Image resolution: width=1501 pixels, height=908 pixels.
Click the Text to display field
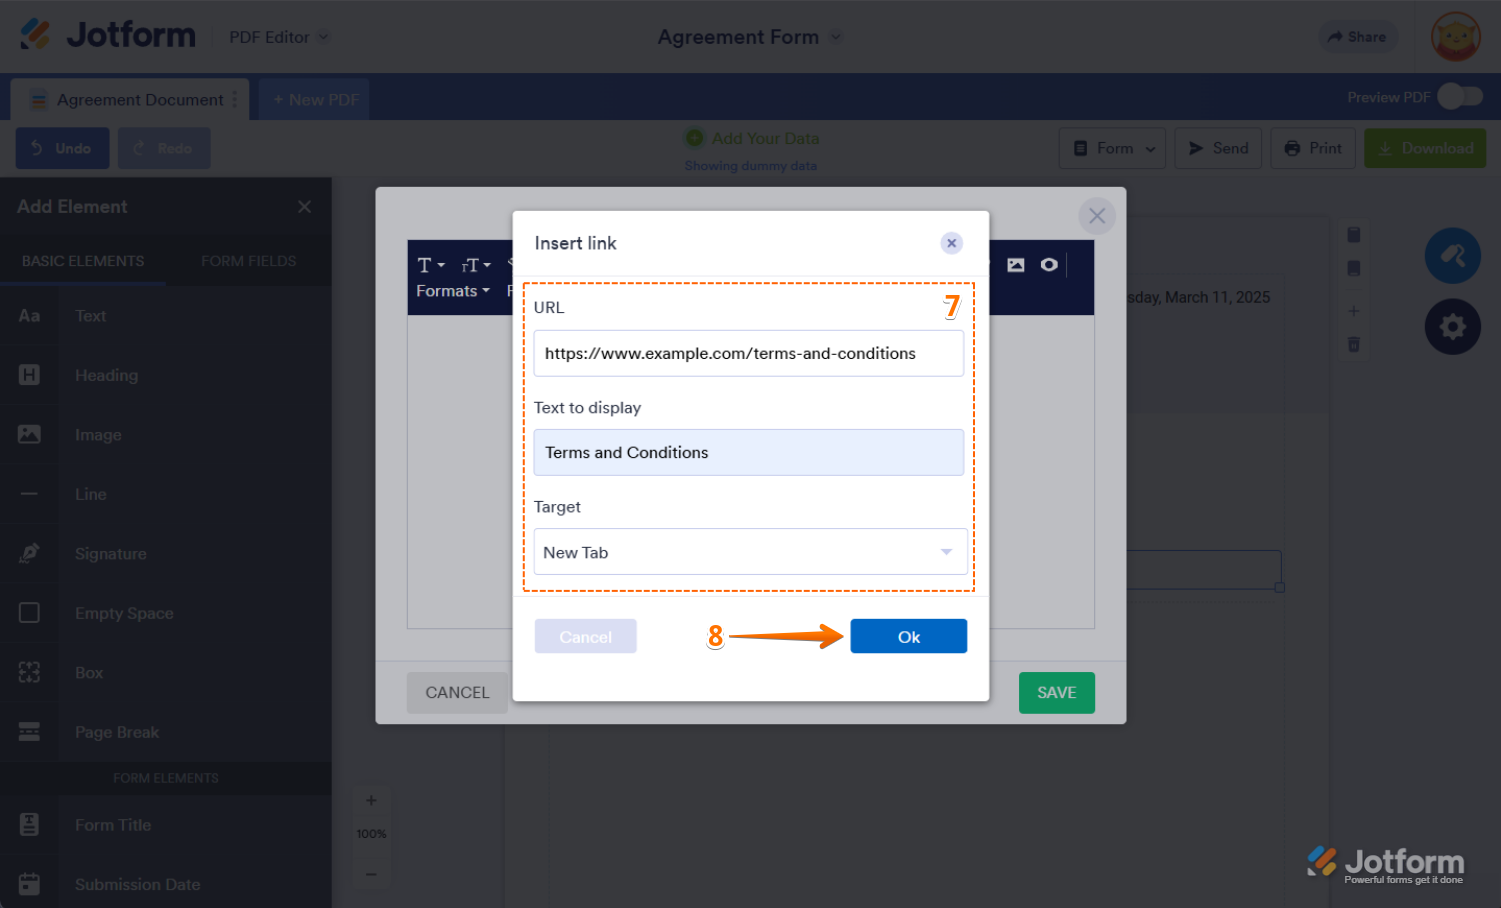(749, 452)
